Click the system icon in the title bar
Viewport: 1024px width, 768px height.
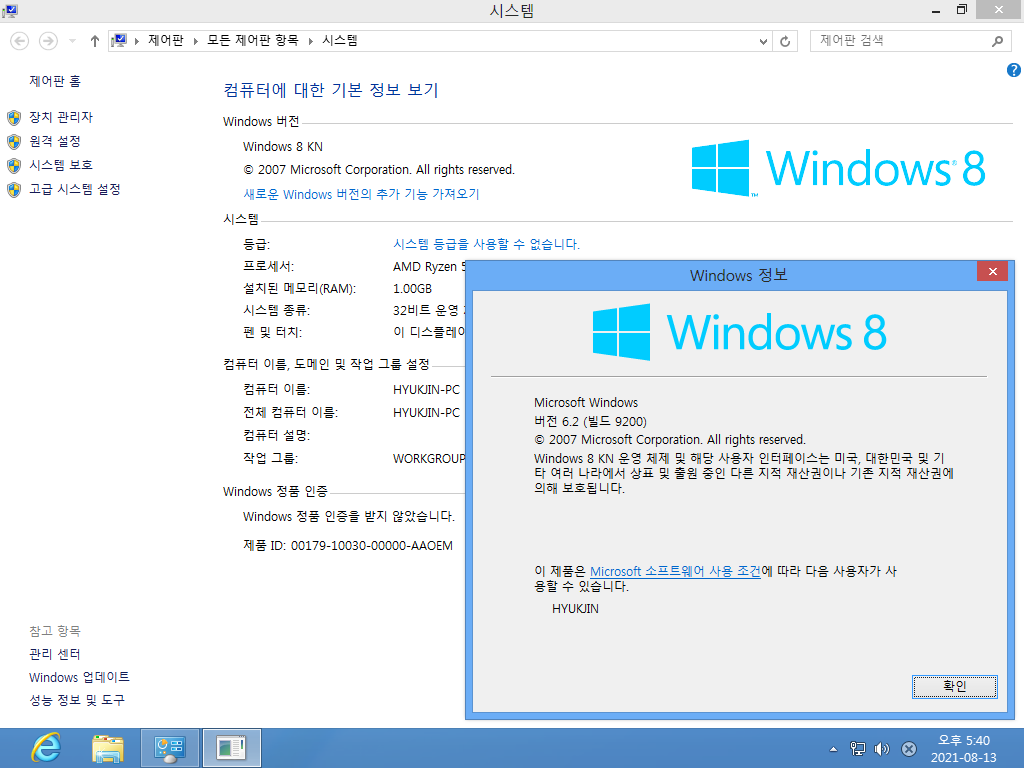[x=10, y=10]
